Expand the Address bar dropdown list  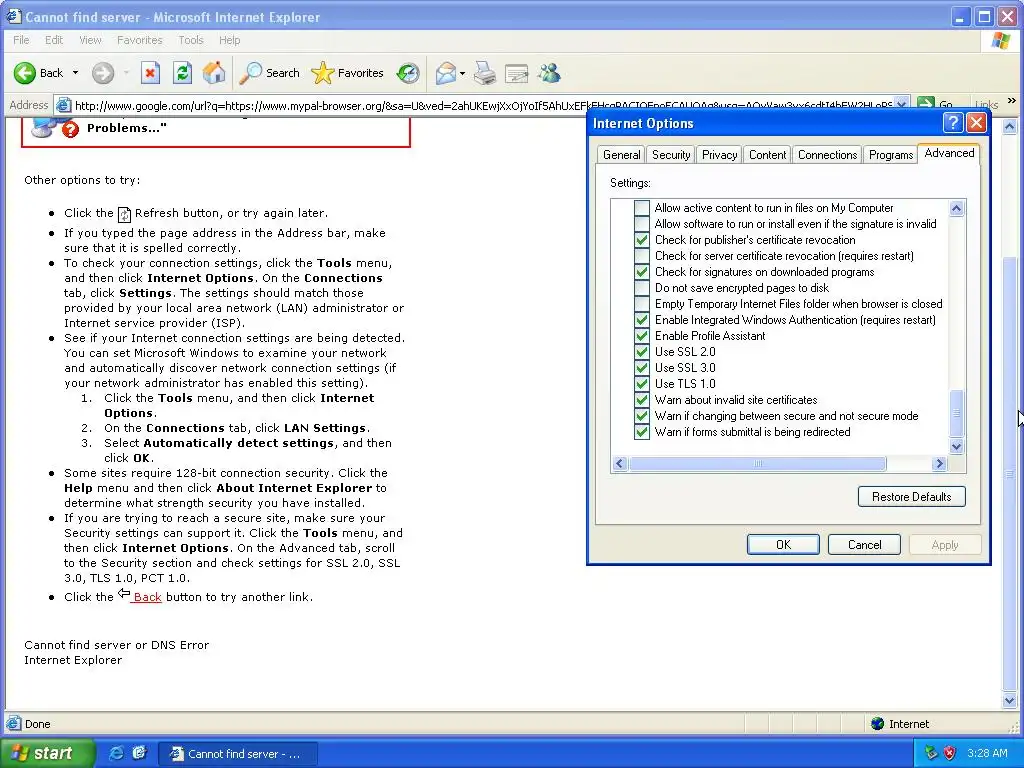tap(902, 104)
